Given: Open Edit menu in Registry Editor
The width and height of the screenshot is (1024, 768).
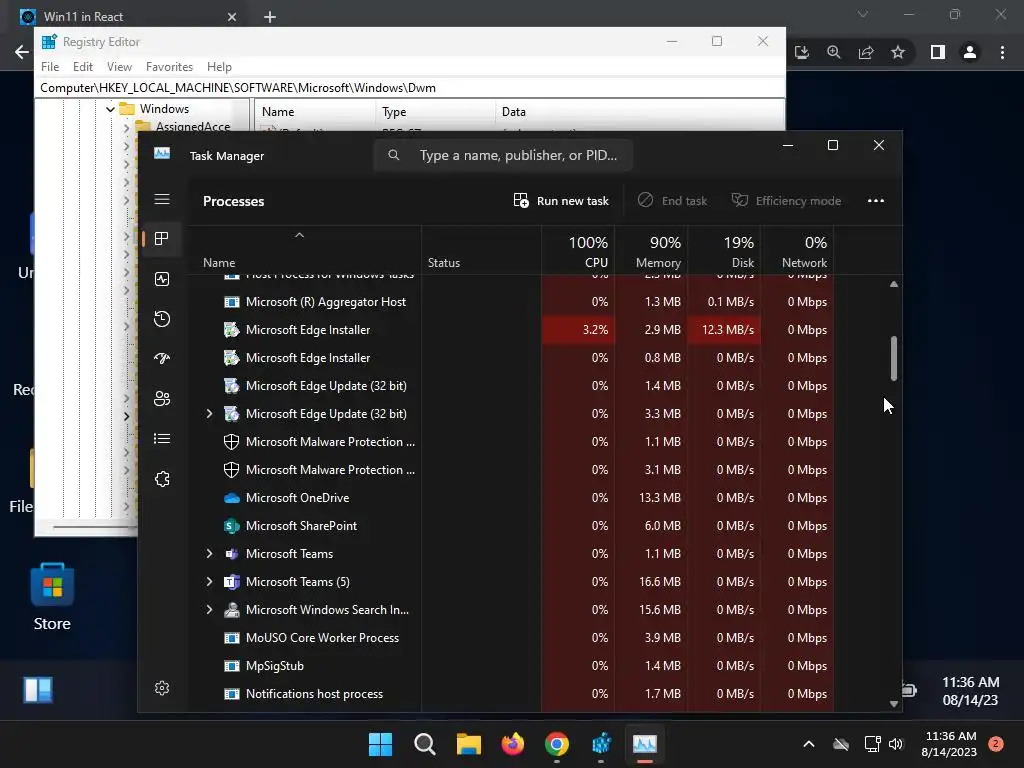Looking at the screenshot, I should 83,67.
